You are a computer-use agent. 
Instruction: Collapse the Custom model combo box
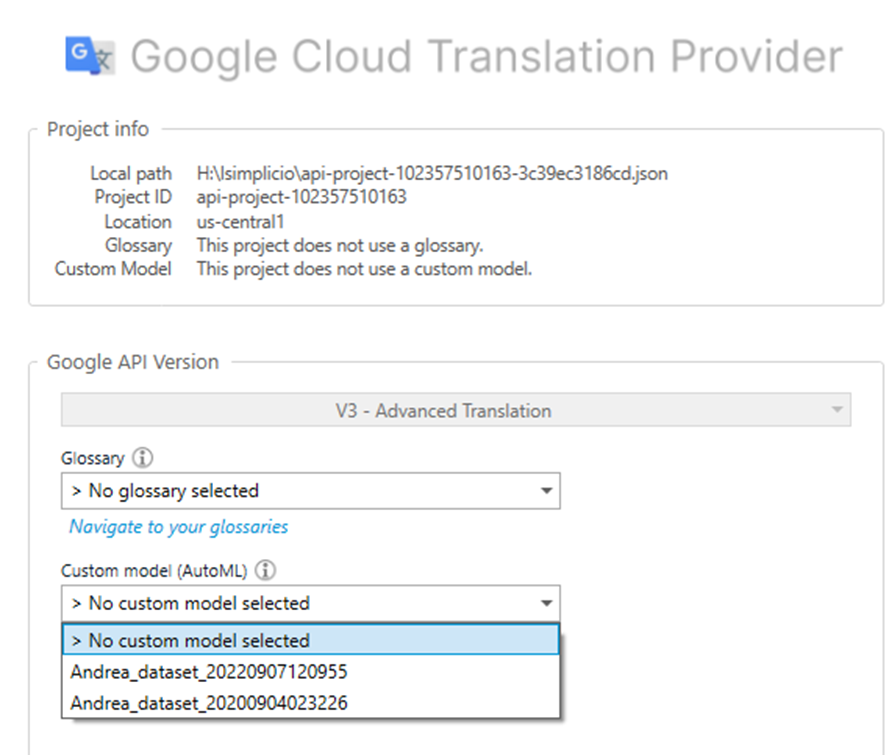pos(311,603)
